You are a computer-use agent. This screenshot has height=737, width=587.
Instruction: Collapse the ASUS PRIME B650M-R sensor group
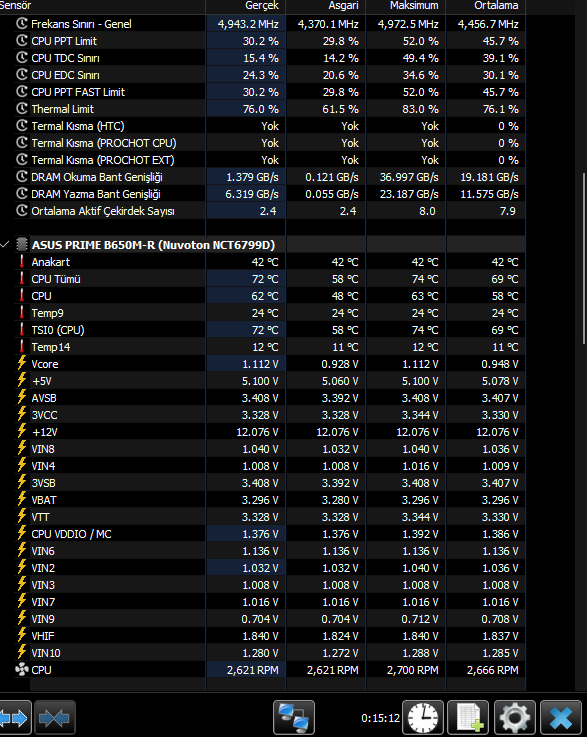coord(5,245)
